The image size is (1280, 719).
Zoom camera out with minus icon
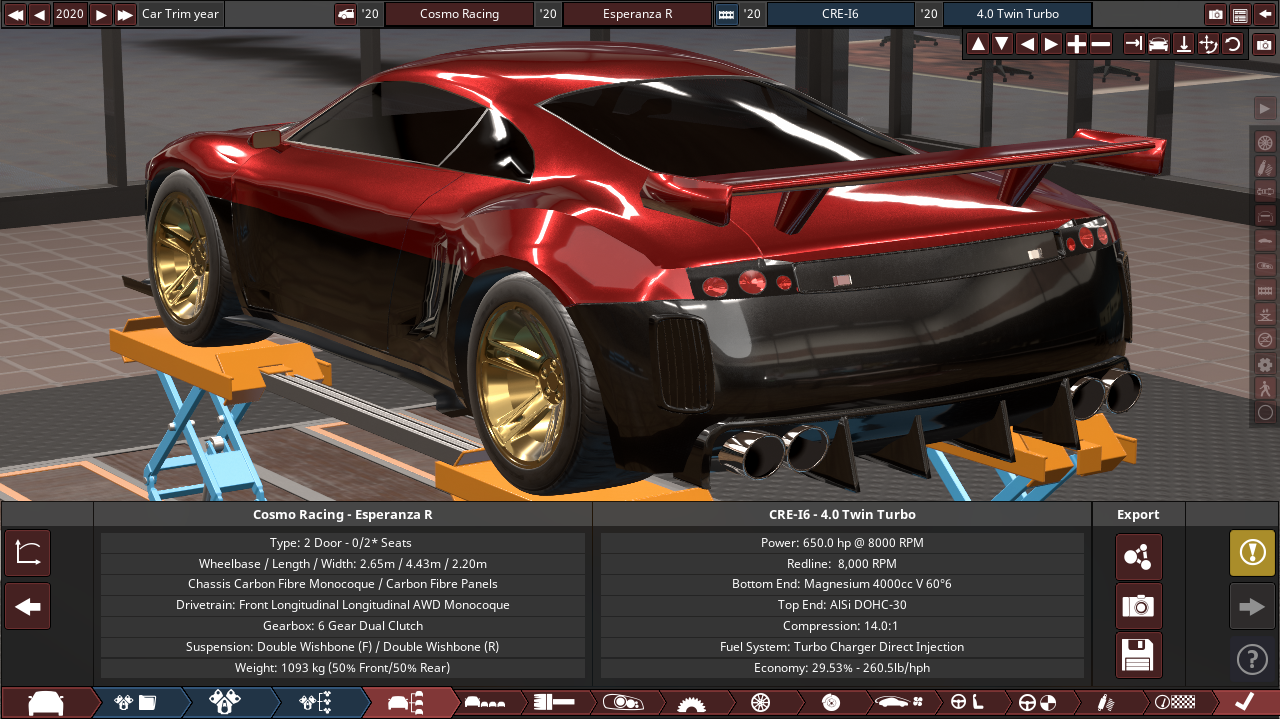pos(1100,44)
